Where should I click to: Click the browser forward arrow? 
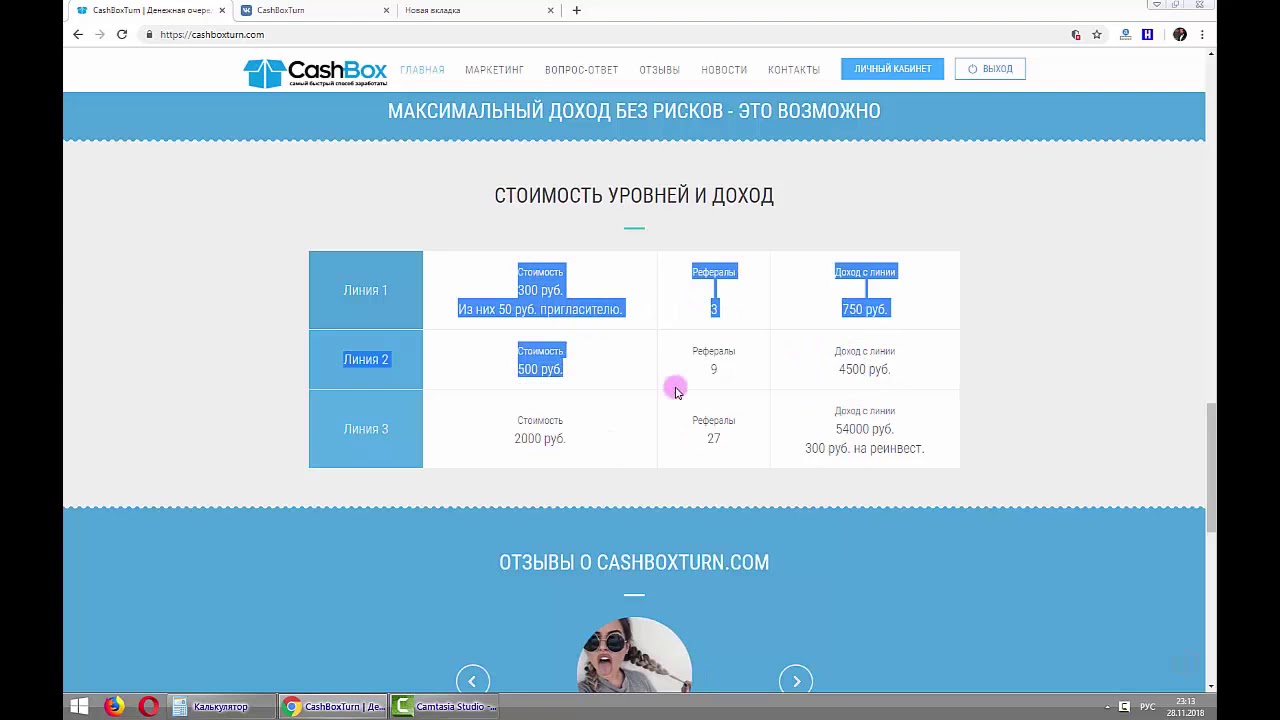[100, 34]
